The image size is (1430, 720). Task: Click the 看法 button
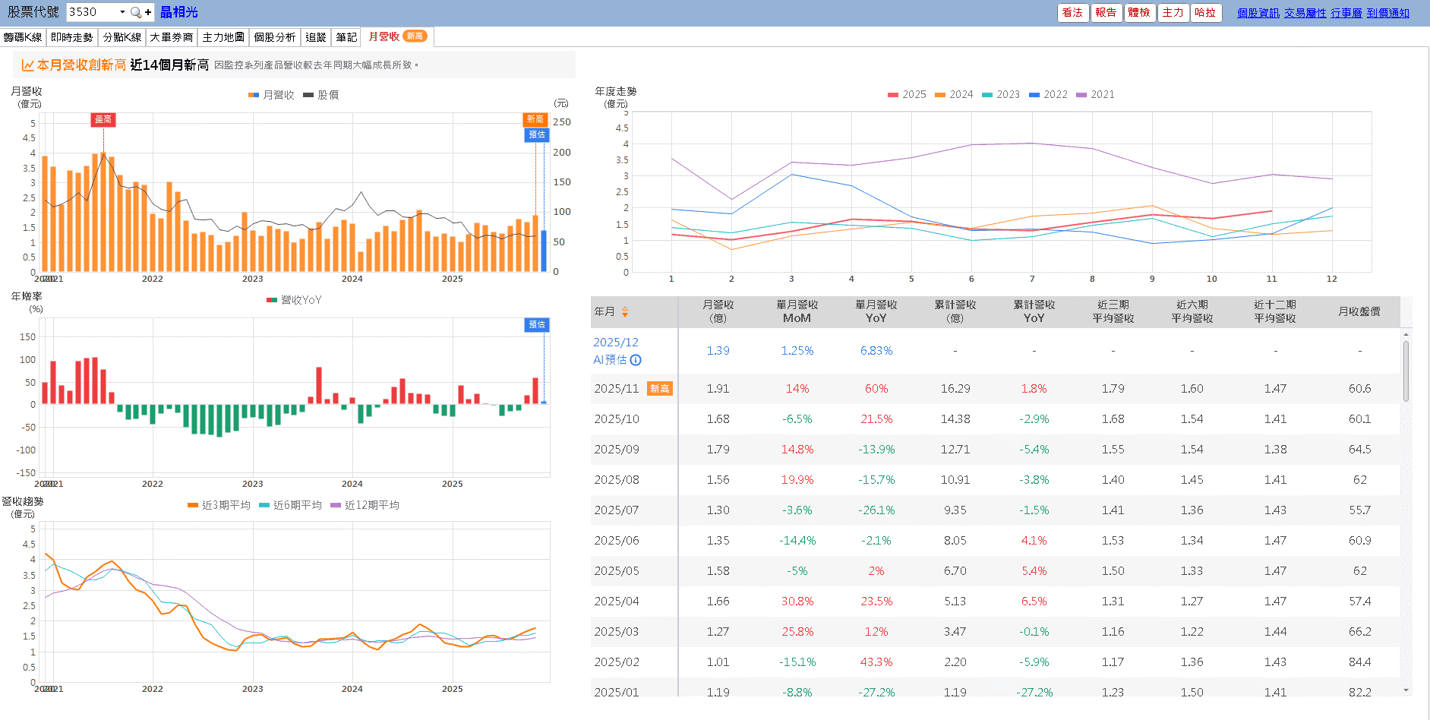click(x=1072, y=13)
